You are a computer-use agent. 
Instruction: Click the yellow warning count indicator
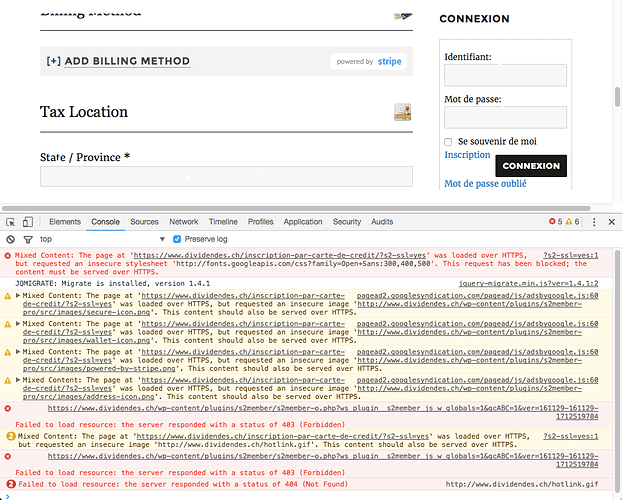click(x=572, y=222)
